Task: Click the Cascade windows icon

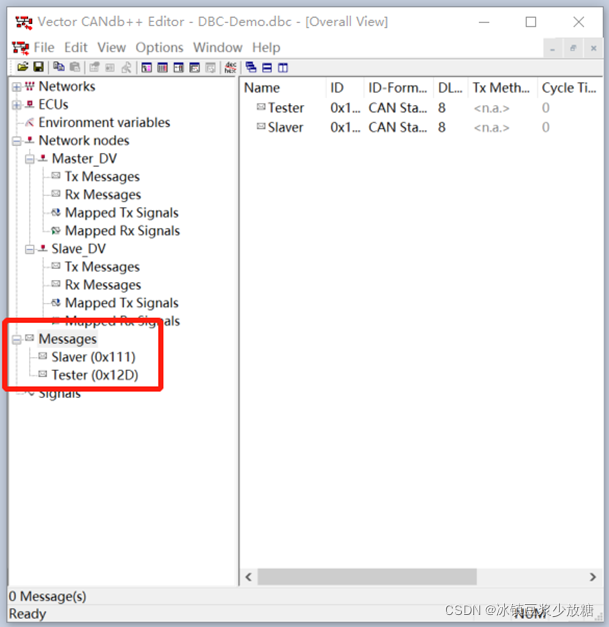Action: (x=251, y=67)
